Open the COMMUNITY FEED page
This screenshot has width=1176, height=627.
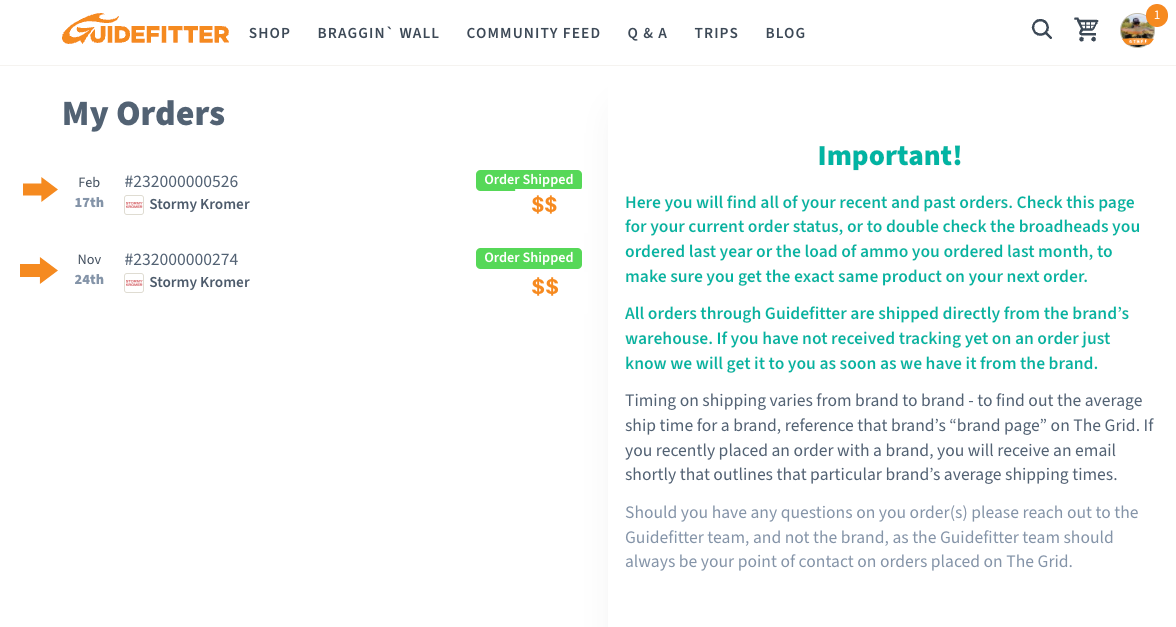pyautogui.click(x=533, y=33)
